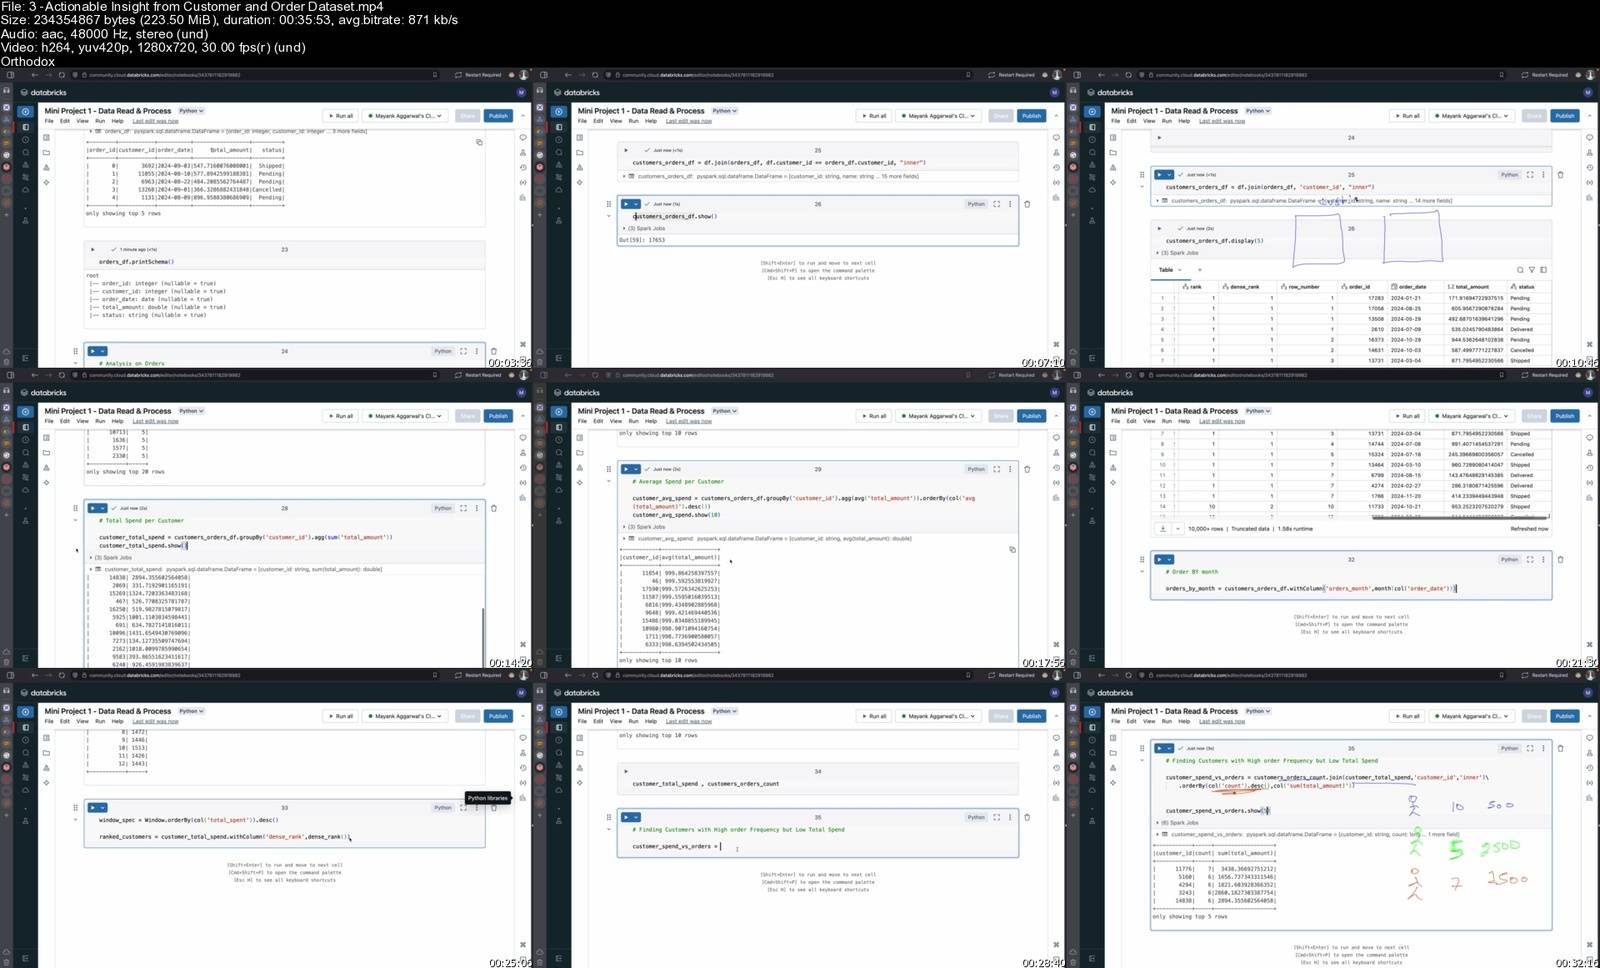Open run options arrow for cell 26 in the 00:07 frame
The height and width of the screenshot is (968, 1600).
tap(635, 204)
